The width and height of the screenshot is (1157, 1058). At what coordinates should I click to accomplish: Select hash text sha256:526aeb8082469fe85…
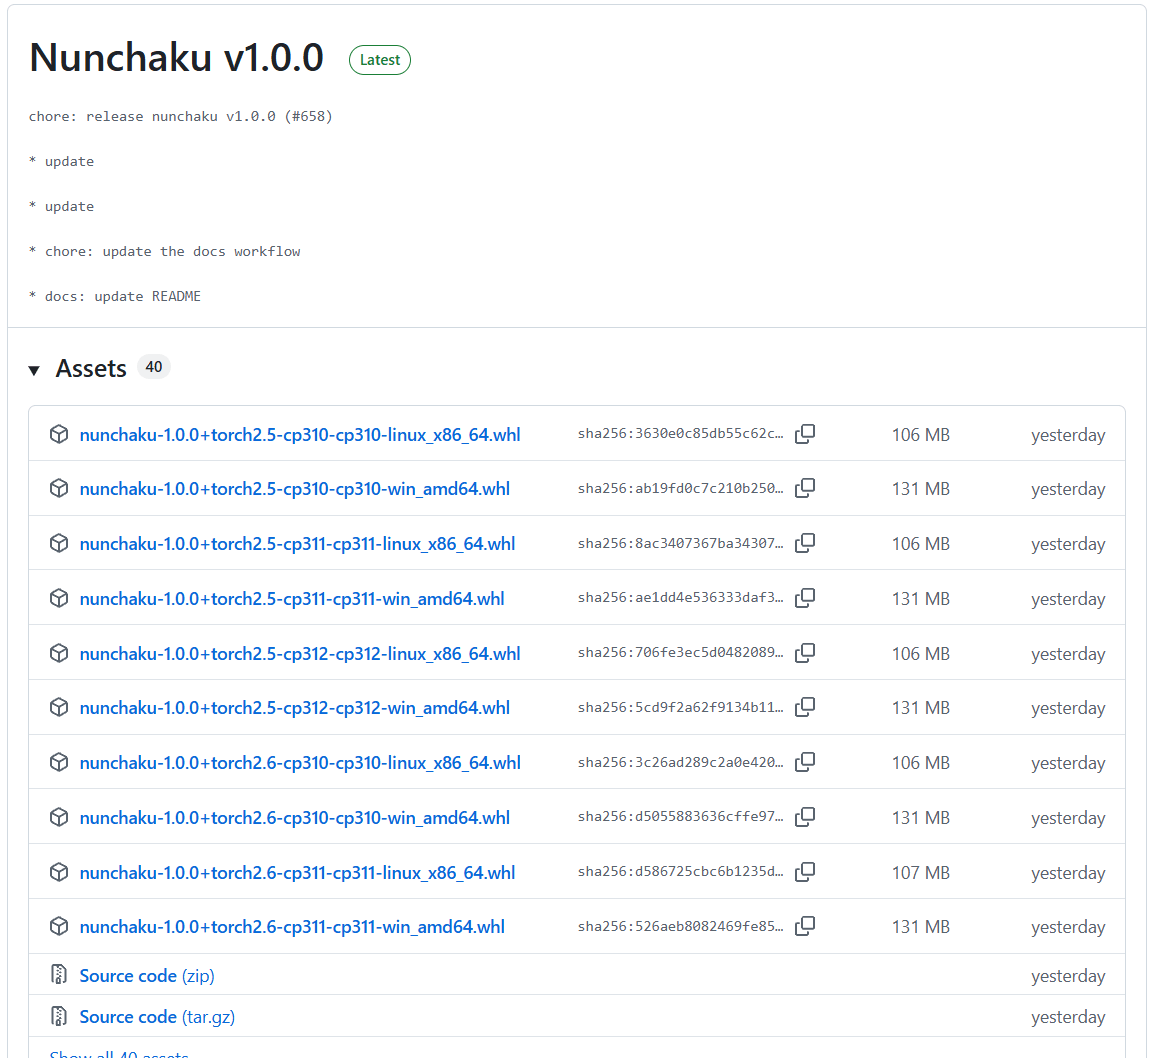[x=680, y=926]
